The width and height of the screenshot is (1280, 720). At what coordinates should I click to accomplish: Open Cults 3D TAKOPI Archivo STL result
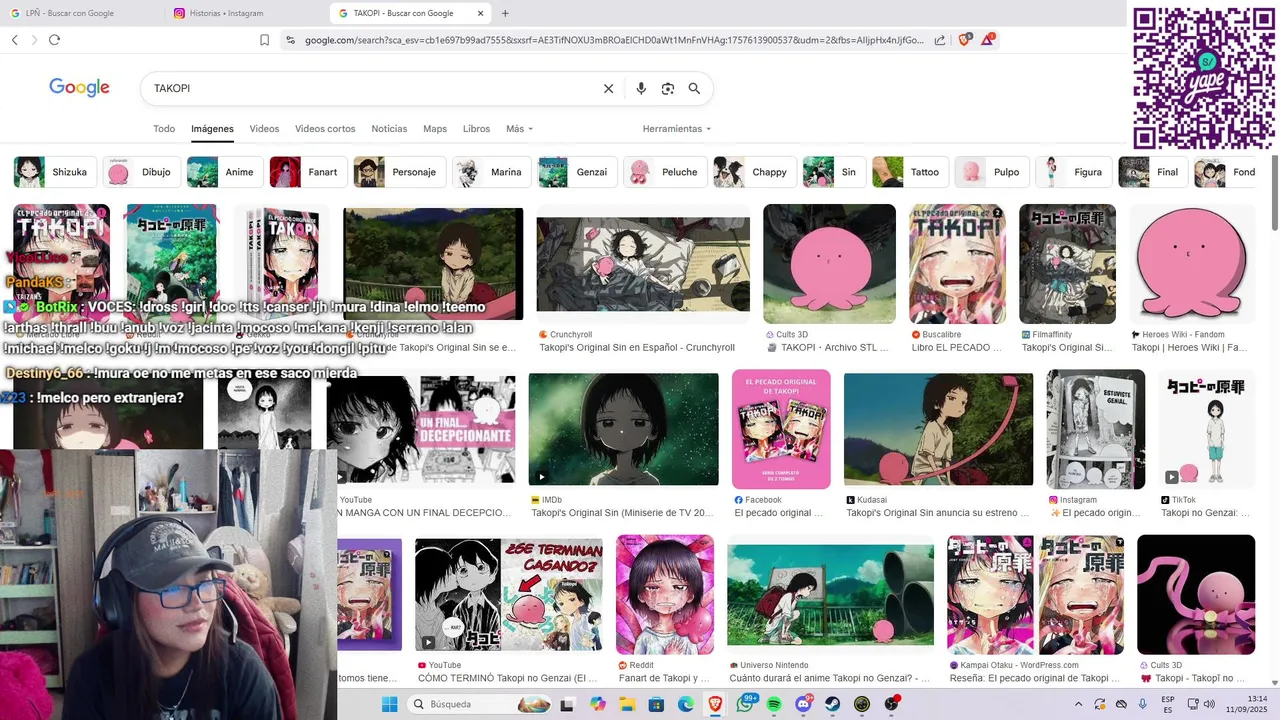(827, 348)
